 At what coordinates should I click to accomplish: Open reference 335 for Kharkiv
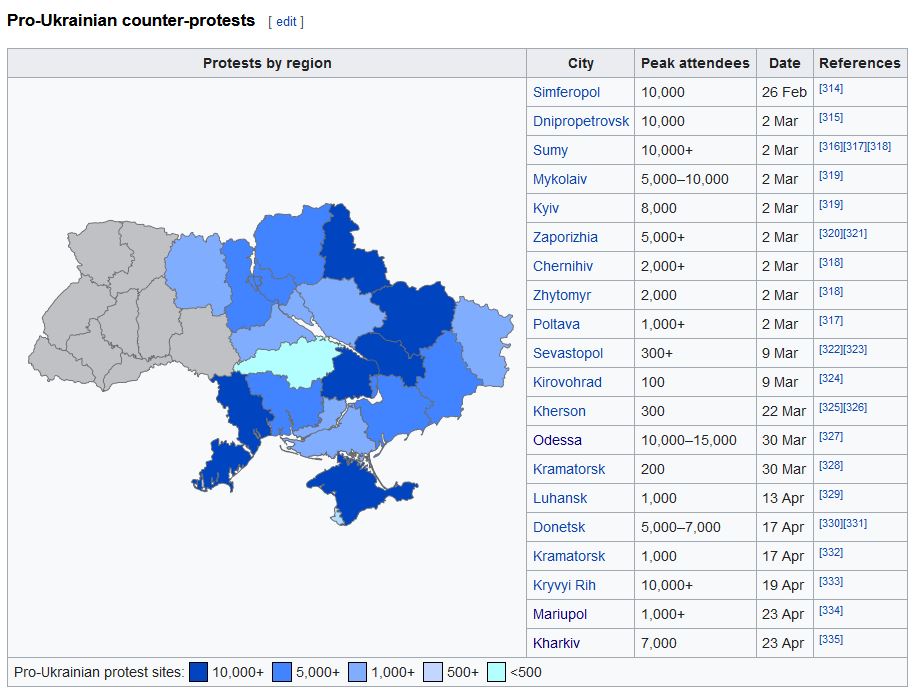click(x=830, y=640)
